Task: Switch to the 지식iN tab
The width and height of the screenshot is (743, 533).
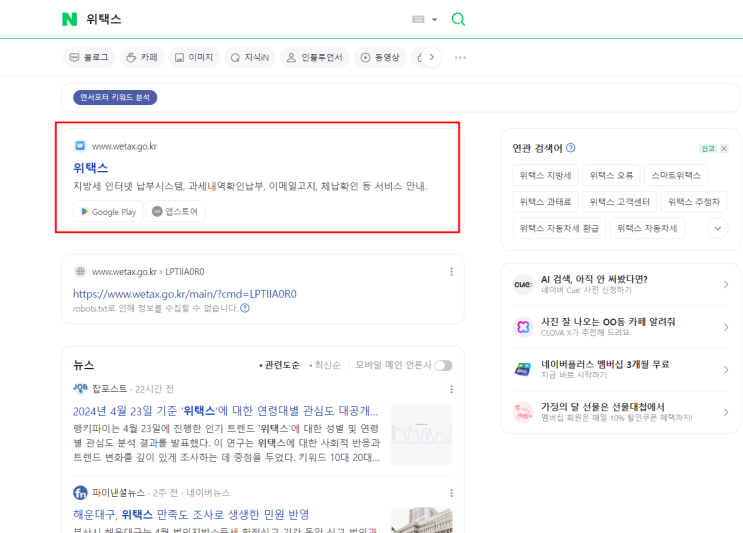Action: (x=250, y=57)
